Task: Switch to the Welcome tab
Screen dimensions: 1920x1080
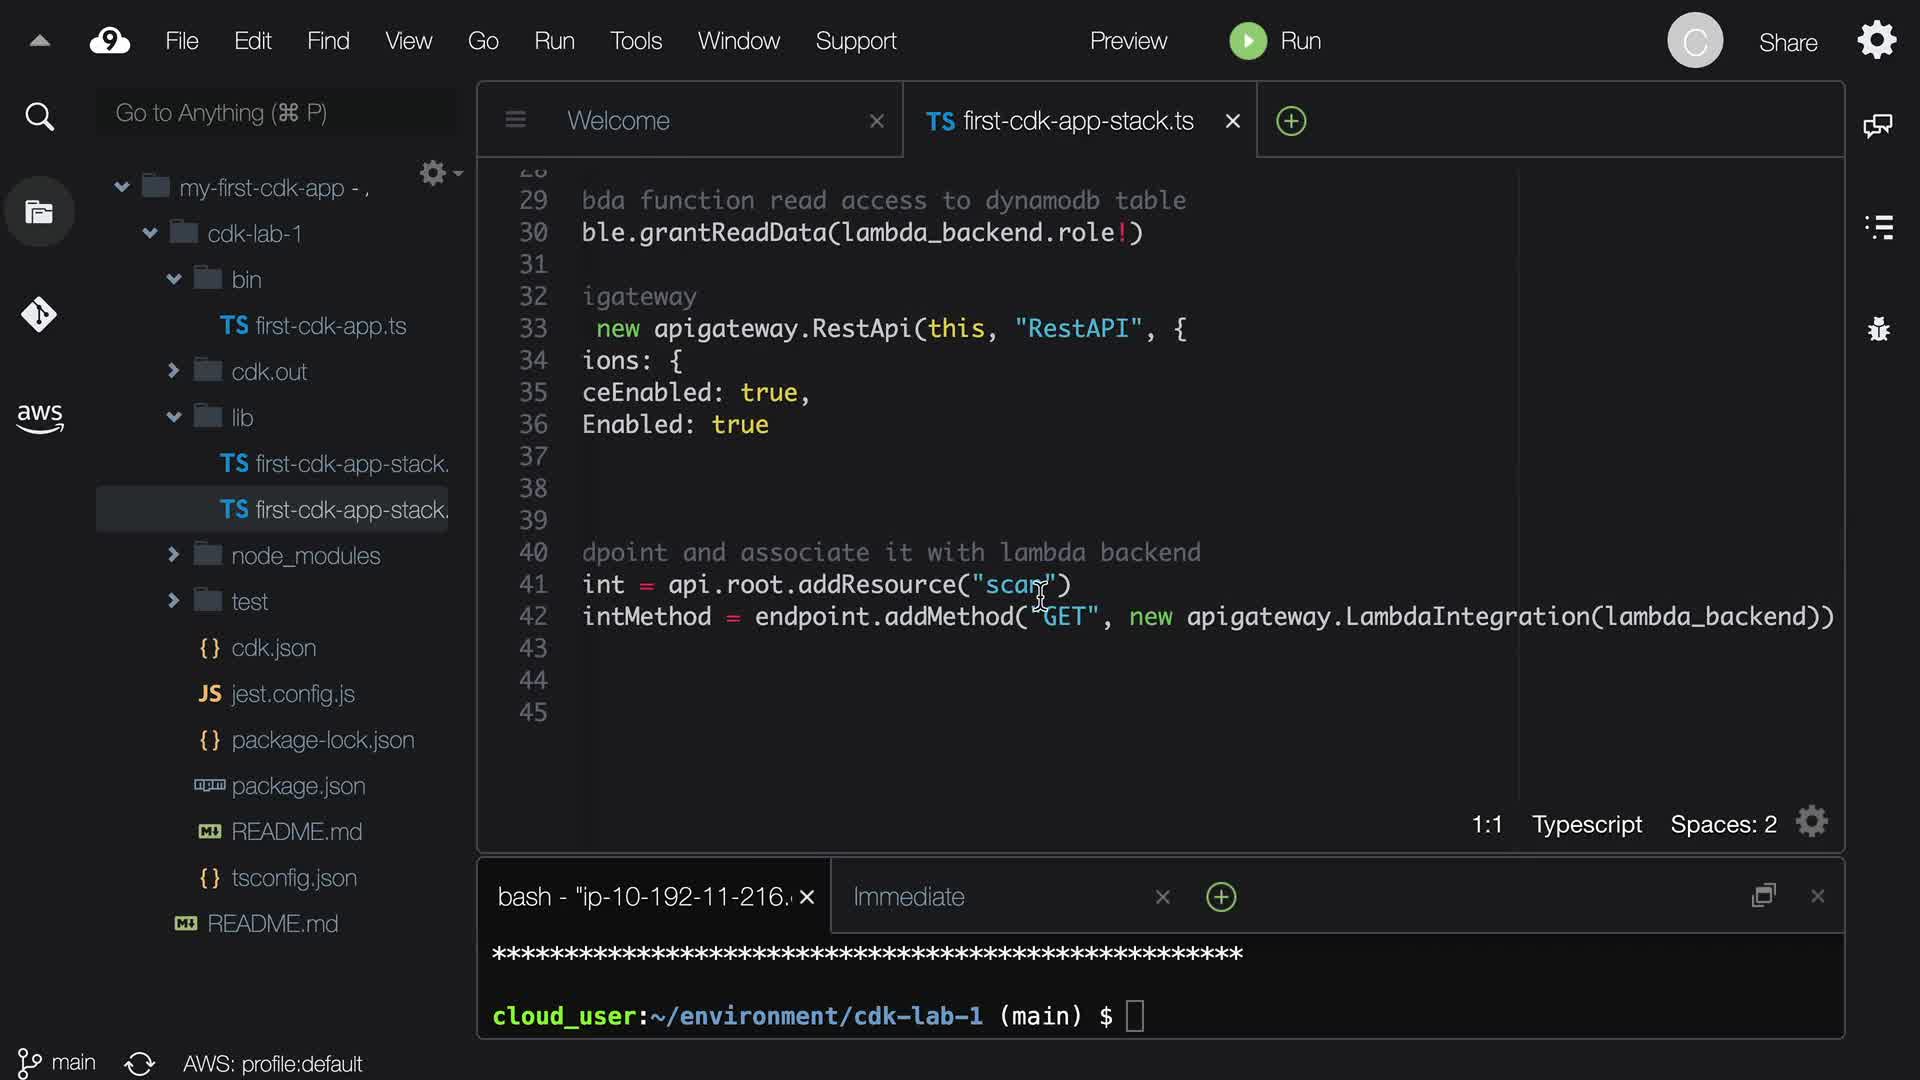Action: click(618, 121)
